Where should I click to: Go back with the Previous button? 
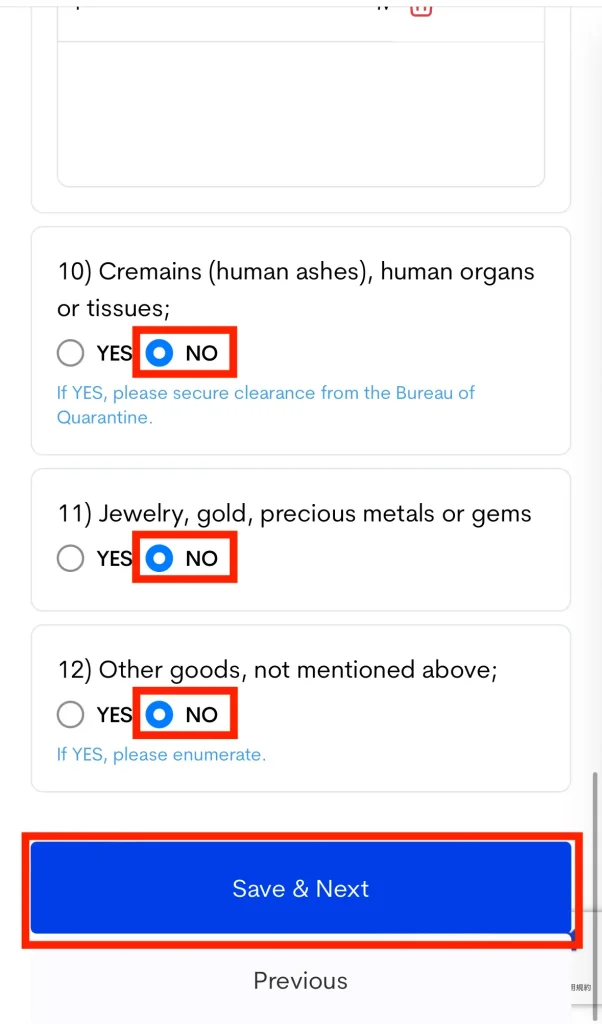(x=300, y=981)
